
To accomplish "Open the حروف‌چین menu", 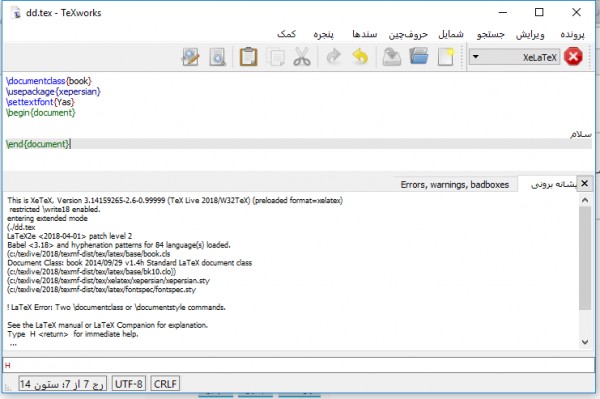I will (408, 34).
